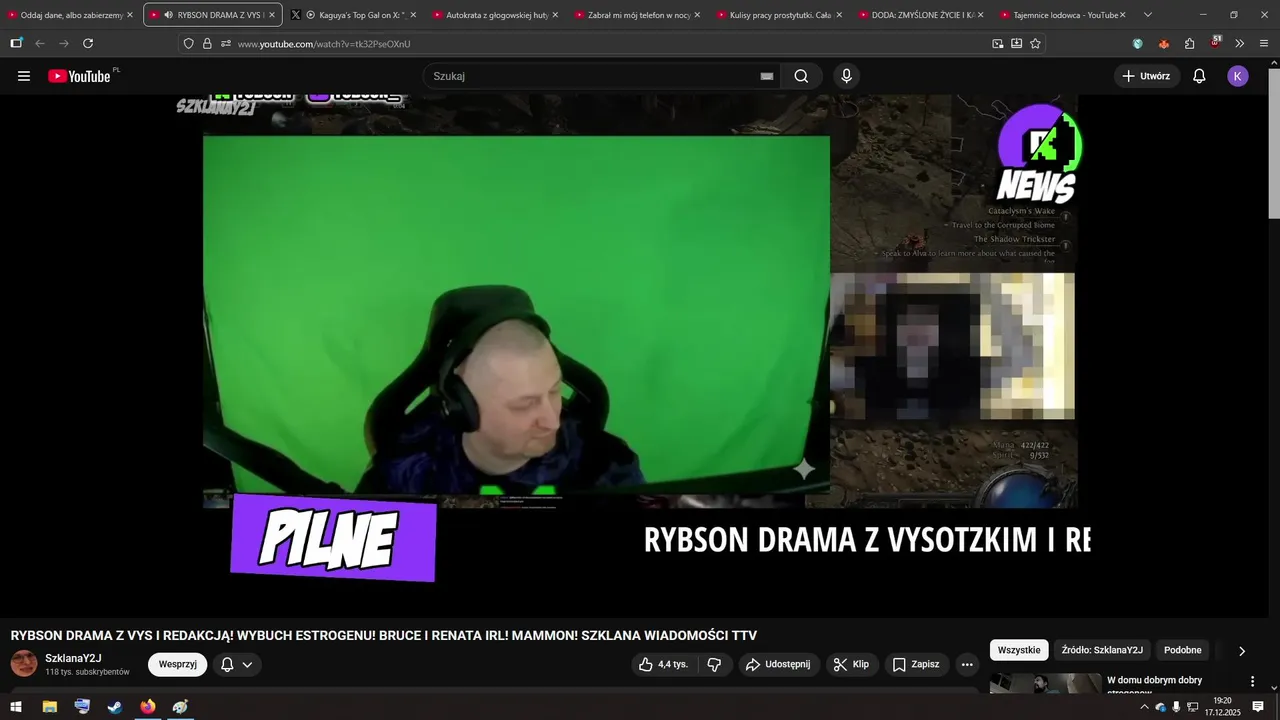Open the red extension with 51 badge
The width and height of the screenshot is (1280, 720).
1215,42
